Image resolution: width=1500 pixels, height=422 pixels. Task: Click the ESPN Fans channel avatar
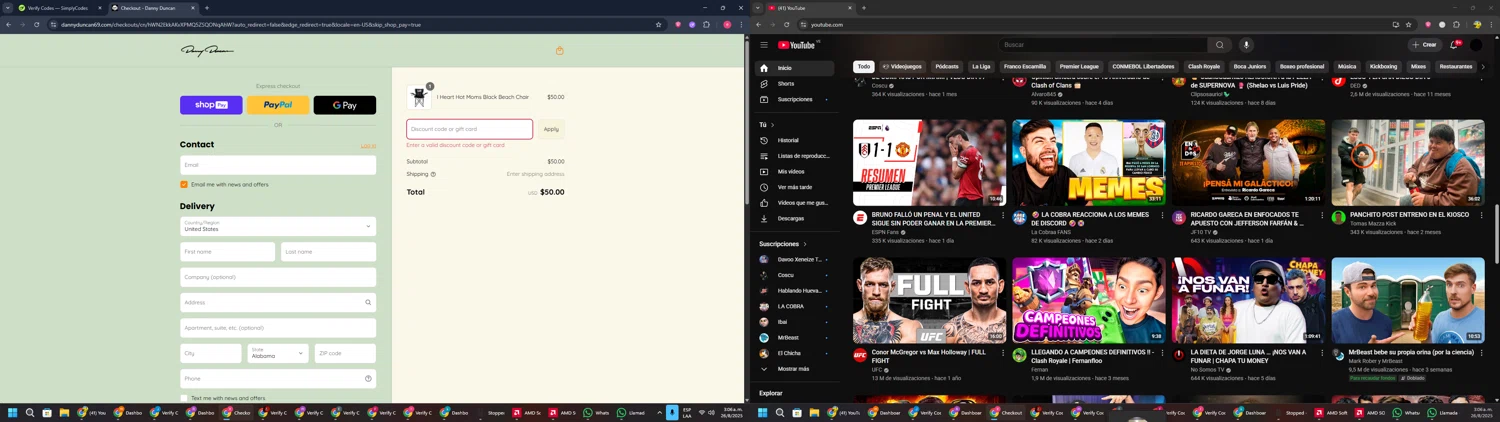click(860, 217)
